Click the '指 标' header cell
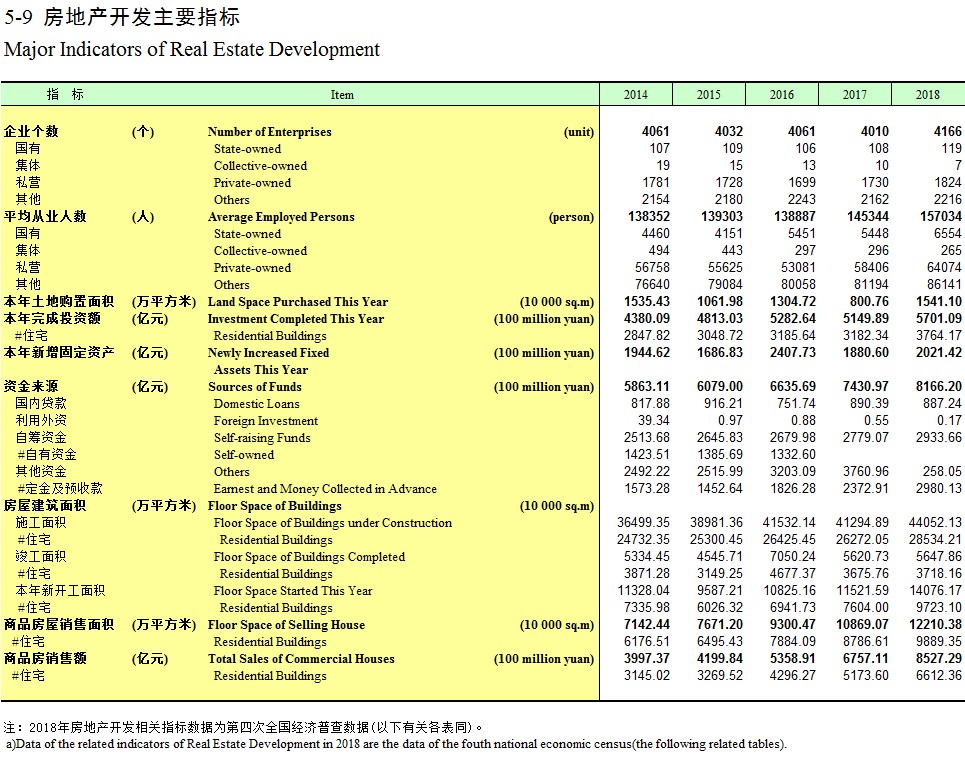 [65, 94]
